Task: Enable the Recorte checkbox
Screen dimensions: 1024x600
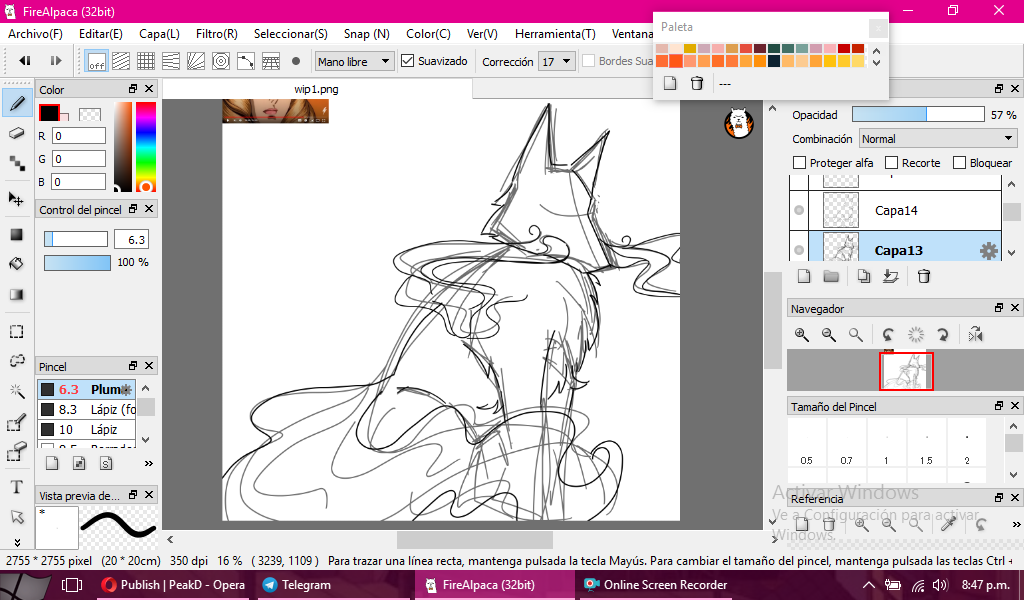Action: (891, 163)
